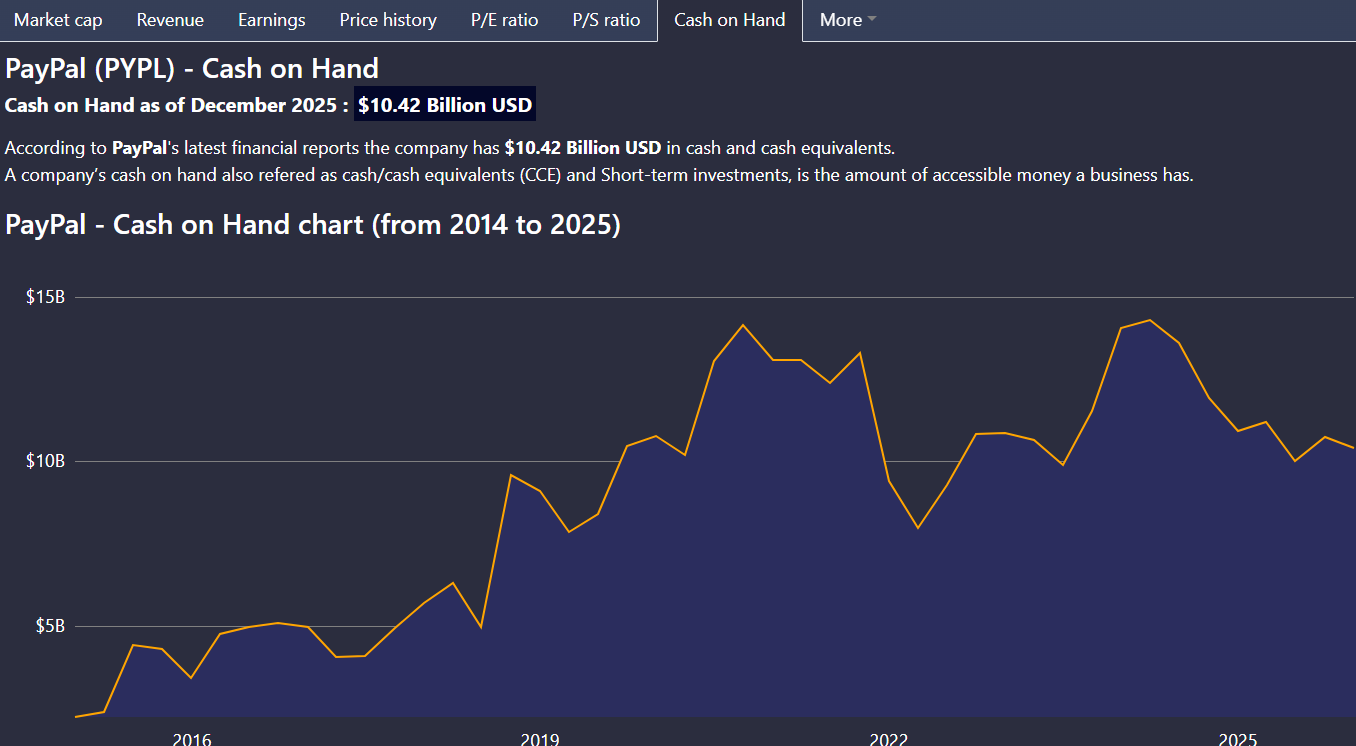This screenshot has height=746, width=1356.
Task: View the P/S ratio tab
Action: pyautogui.click(x=606, y=20)
